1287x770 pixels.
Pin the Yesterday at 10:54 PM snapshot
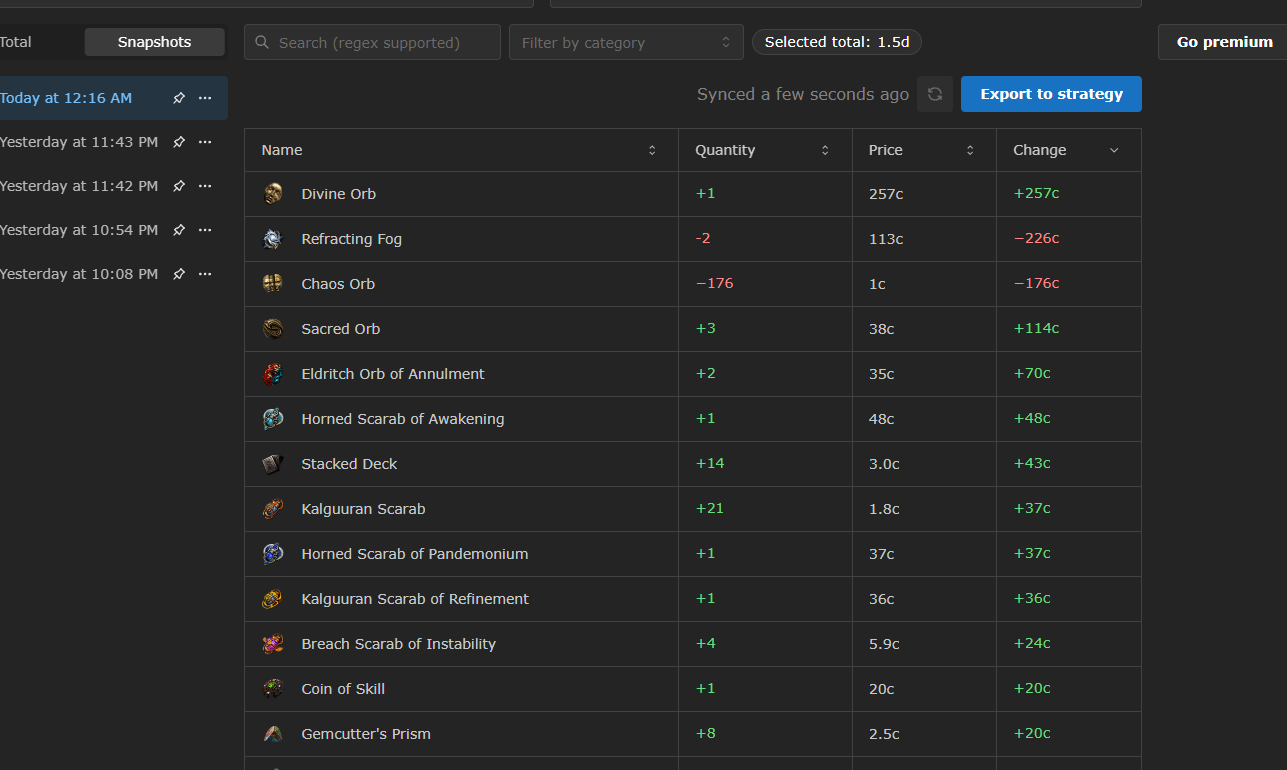click(x=179, y=230)
